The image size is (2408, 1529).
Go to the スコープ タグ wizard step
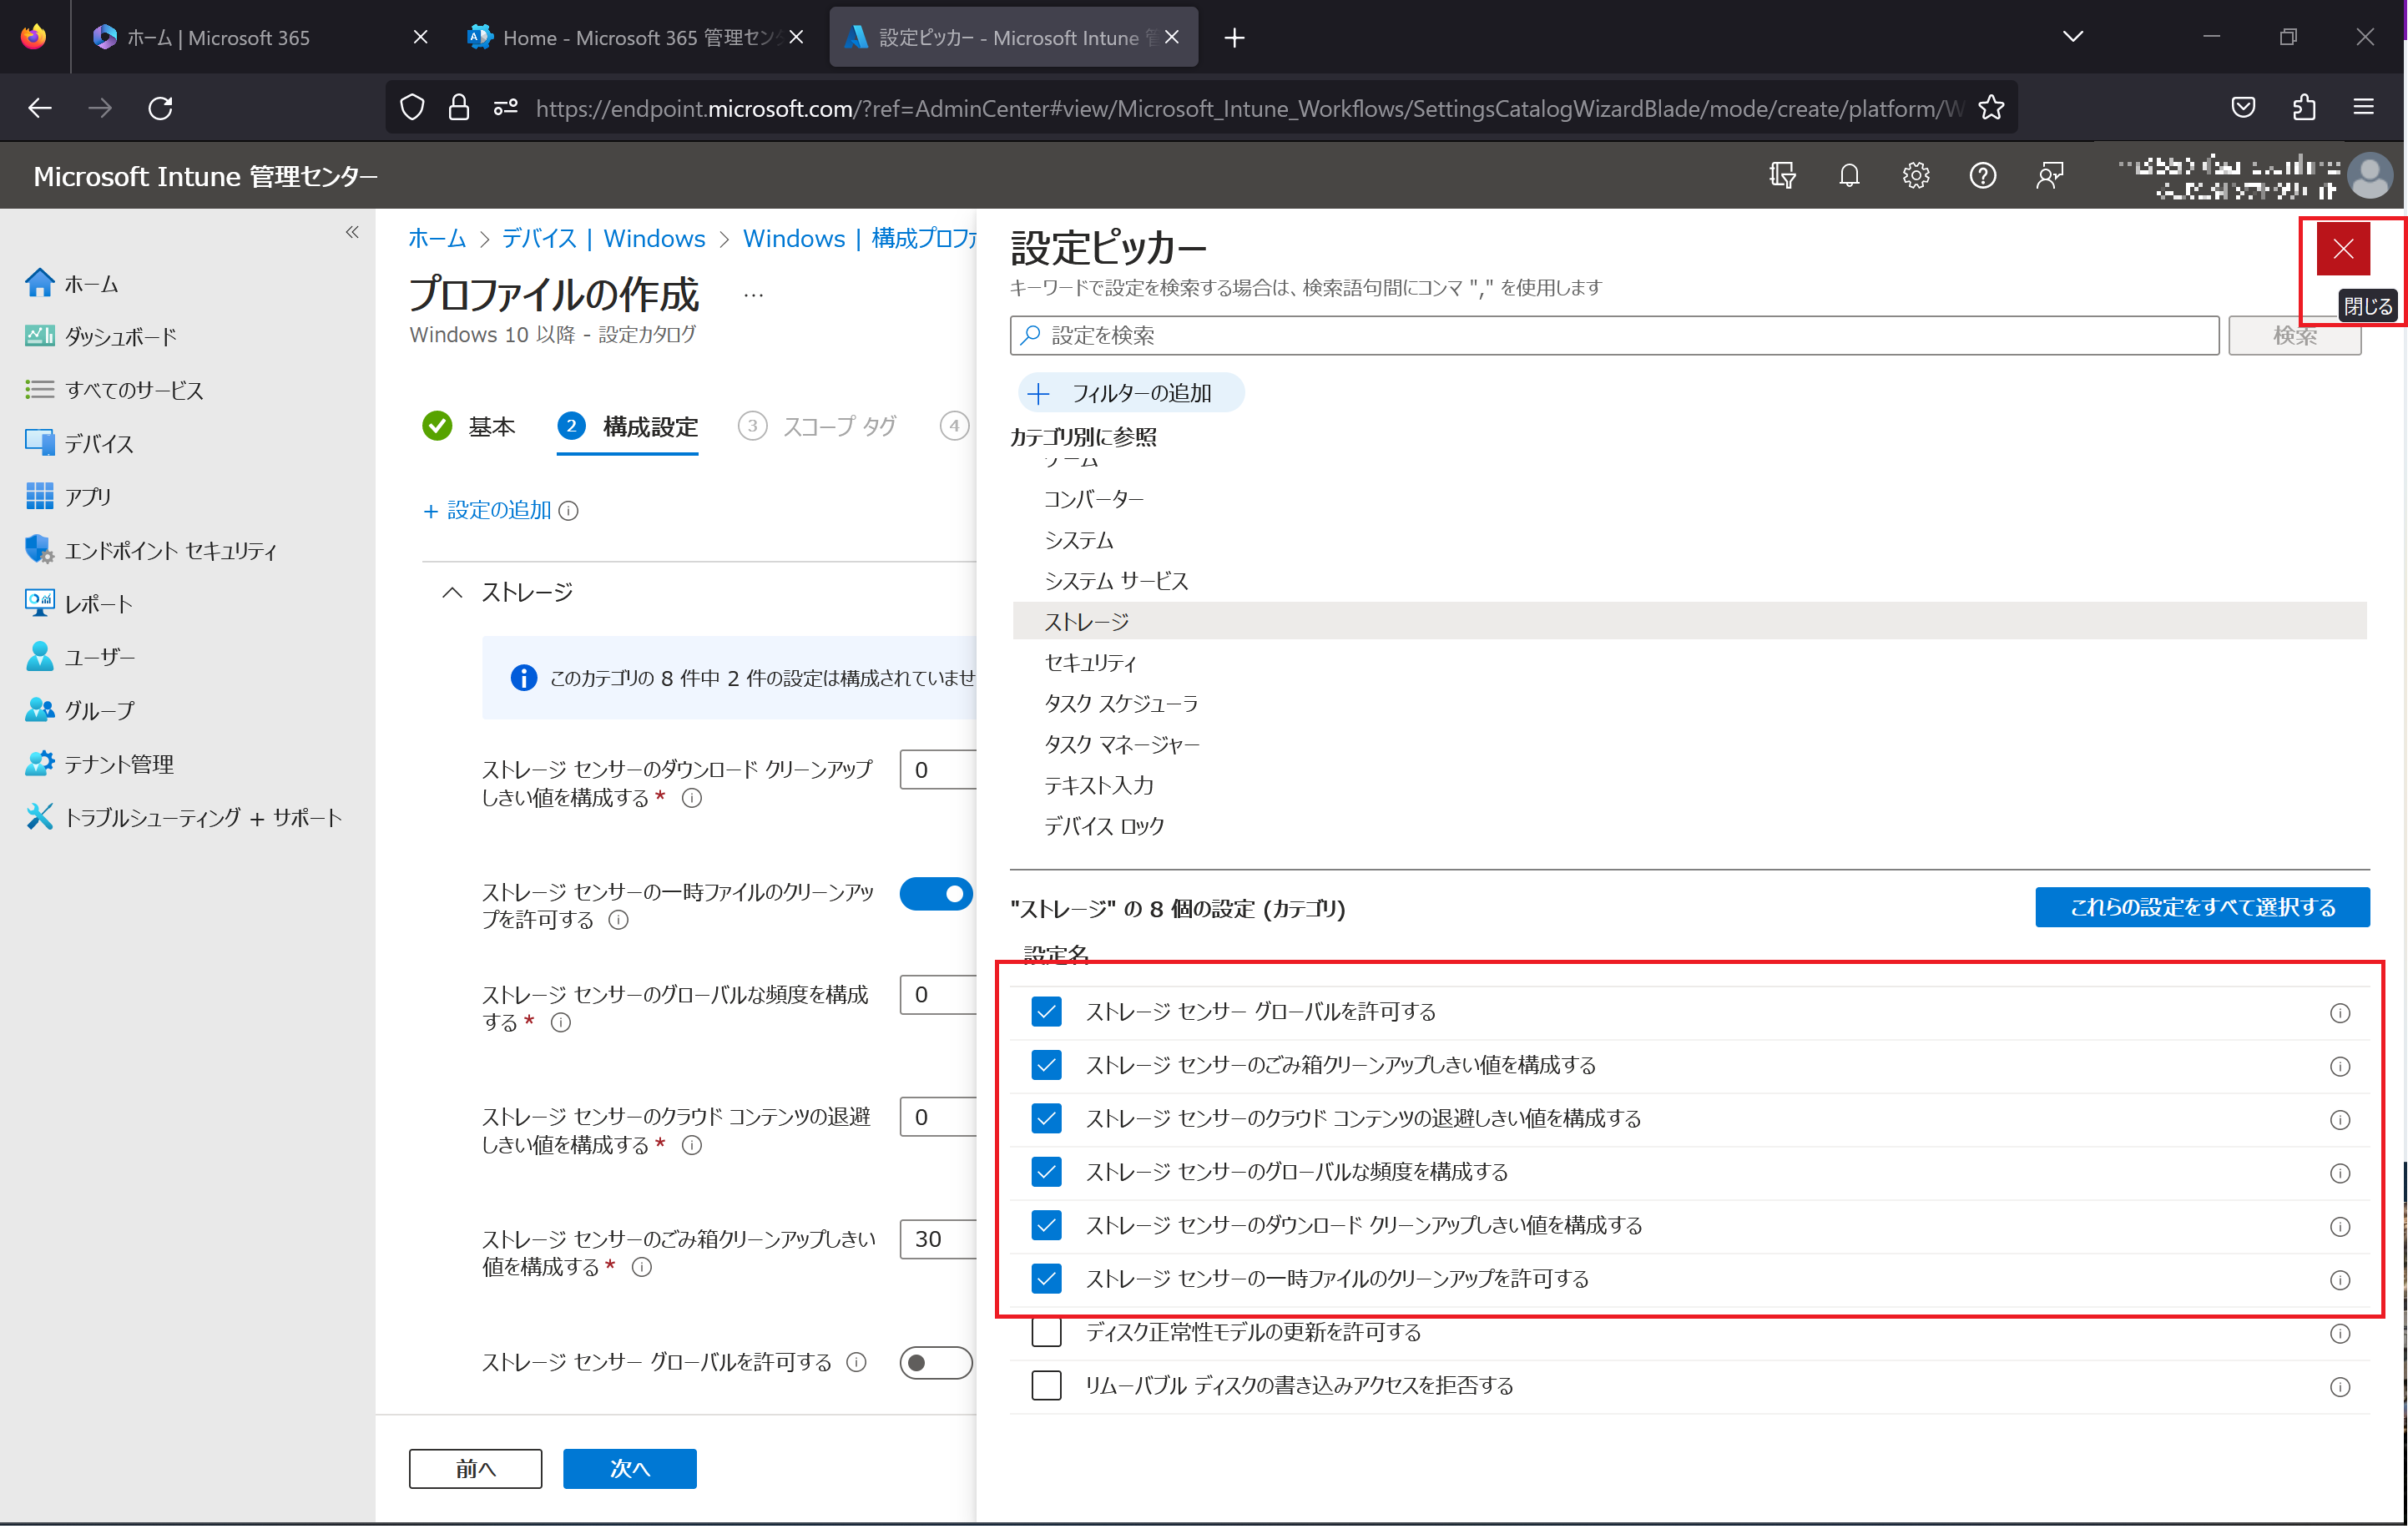click(x=817, y=427)
